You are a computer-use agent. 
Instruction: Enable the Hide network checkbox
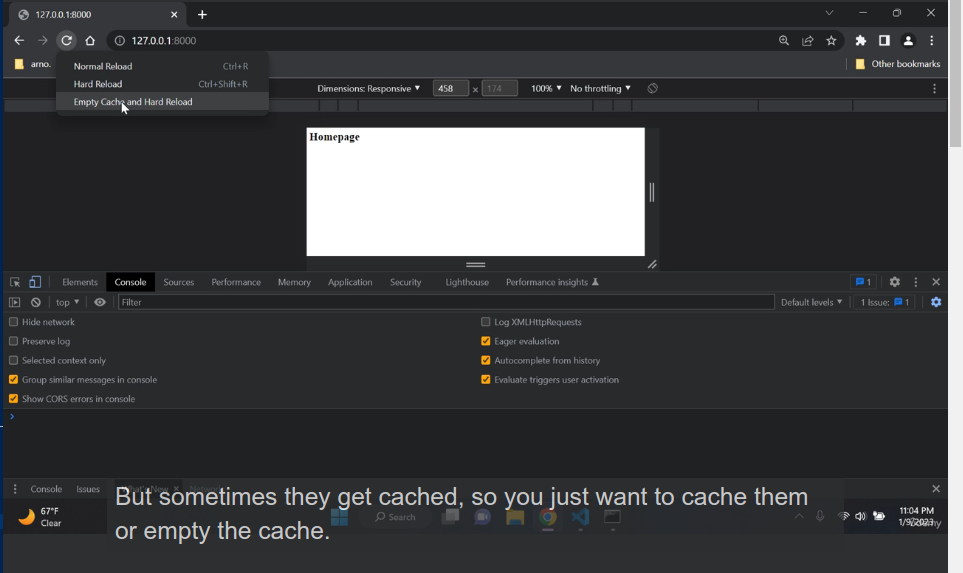[14, 322]
